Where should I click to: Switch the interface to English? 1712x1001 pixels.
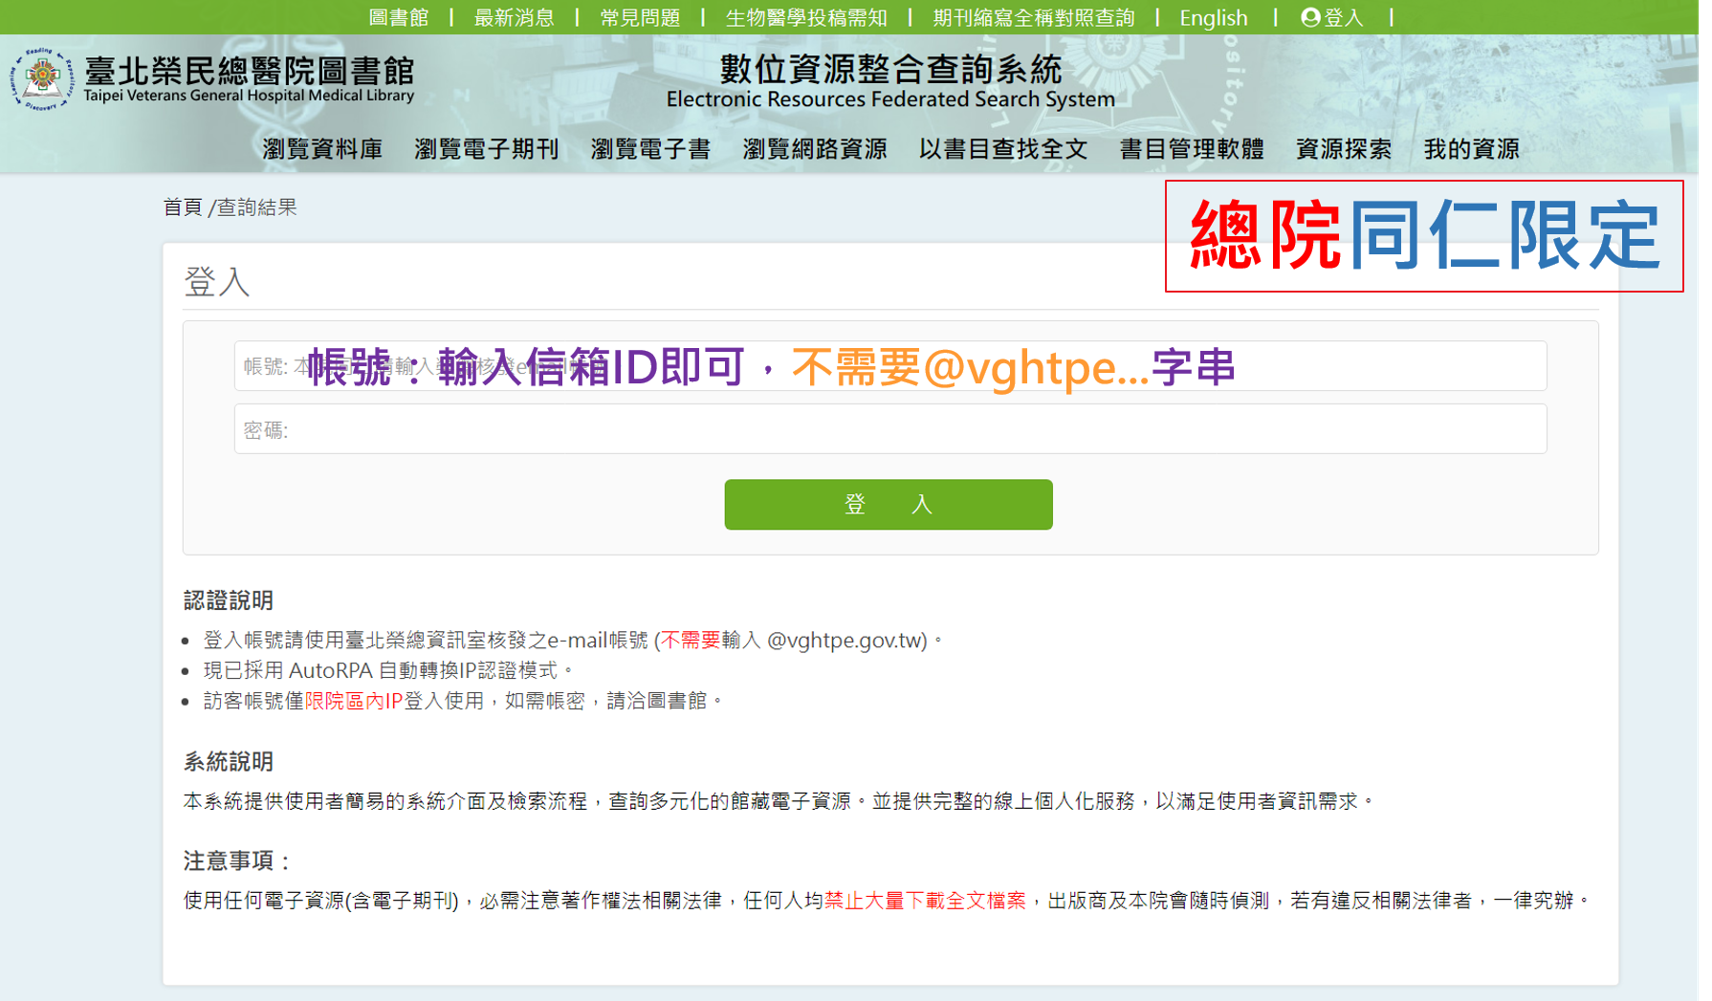1213,17
